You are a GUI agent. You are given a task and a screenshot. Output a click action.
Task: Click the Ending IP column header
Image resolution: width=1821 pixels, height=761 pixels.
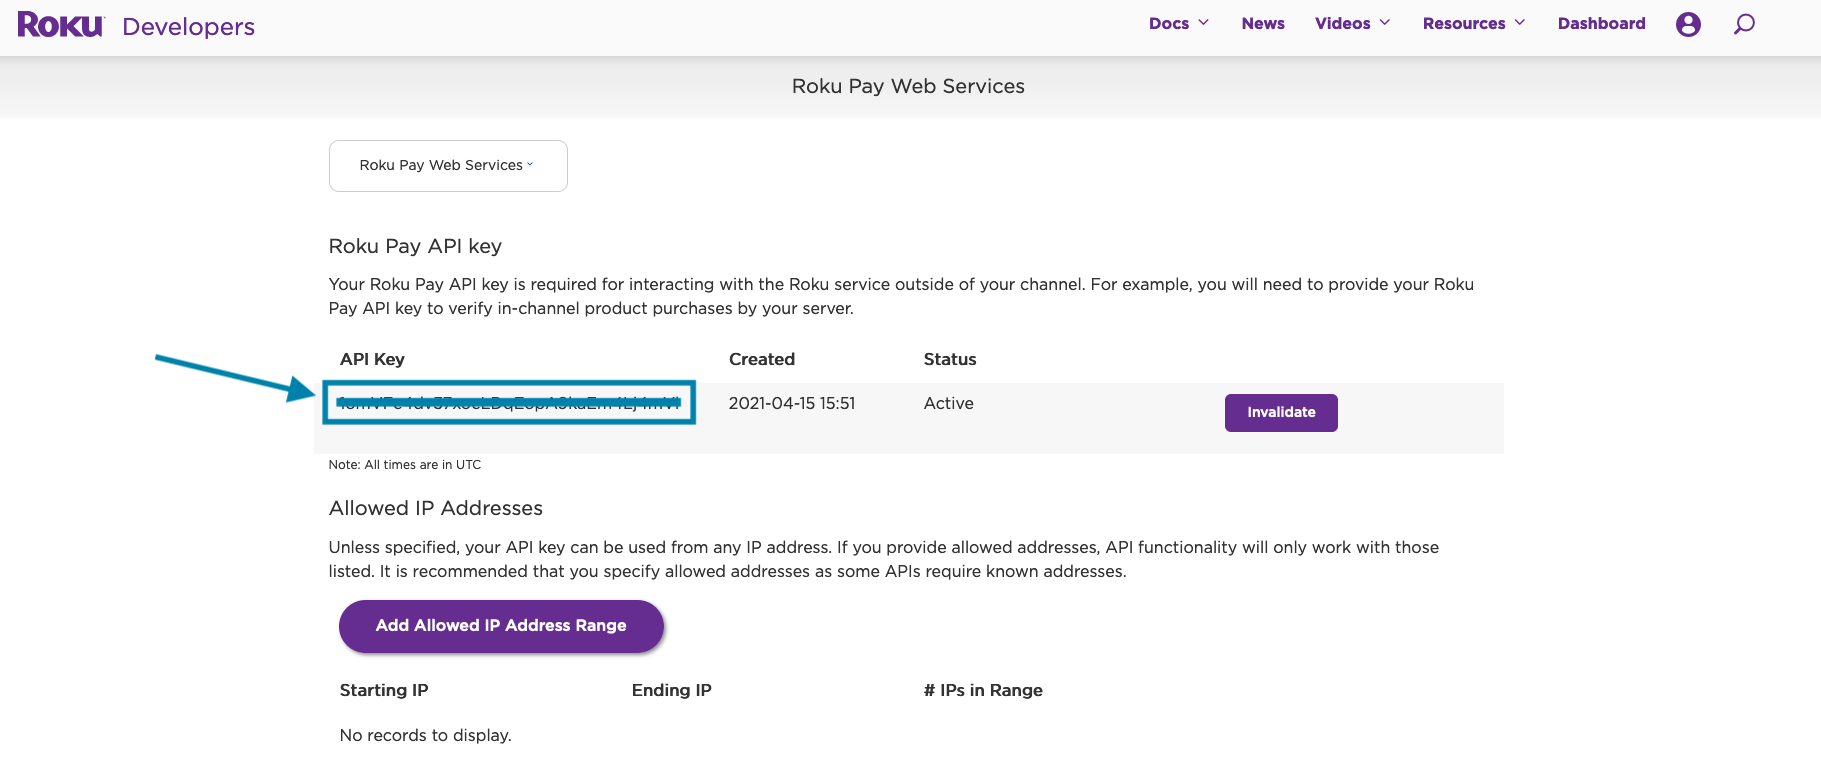point(672,690)
